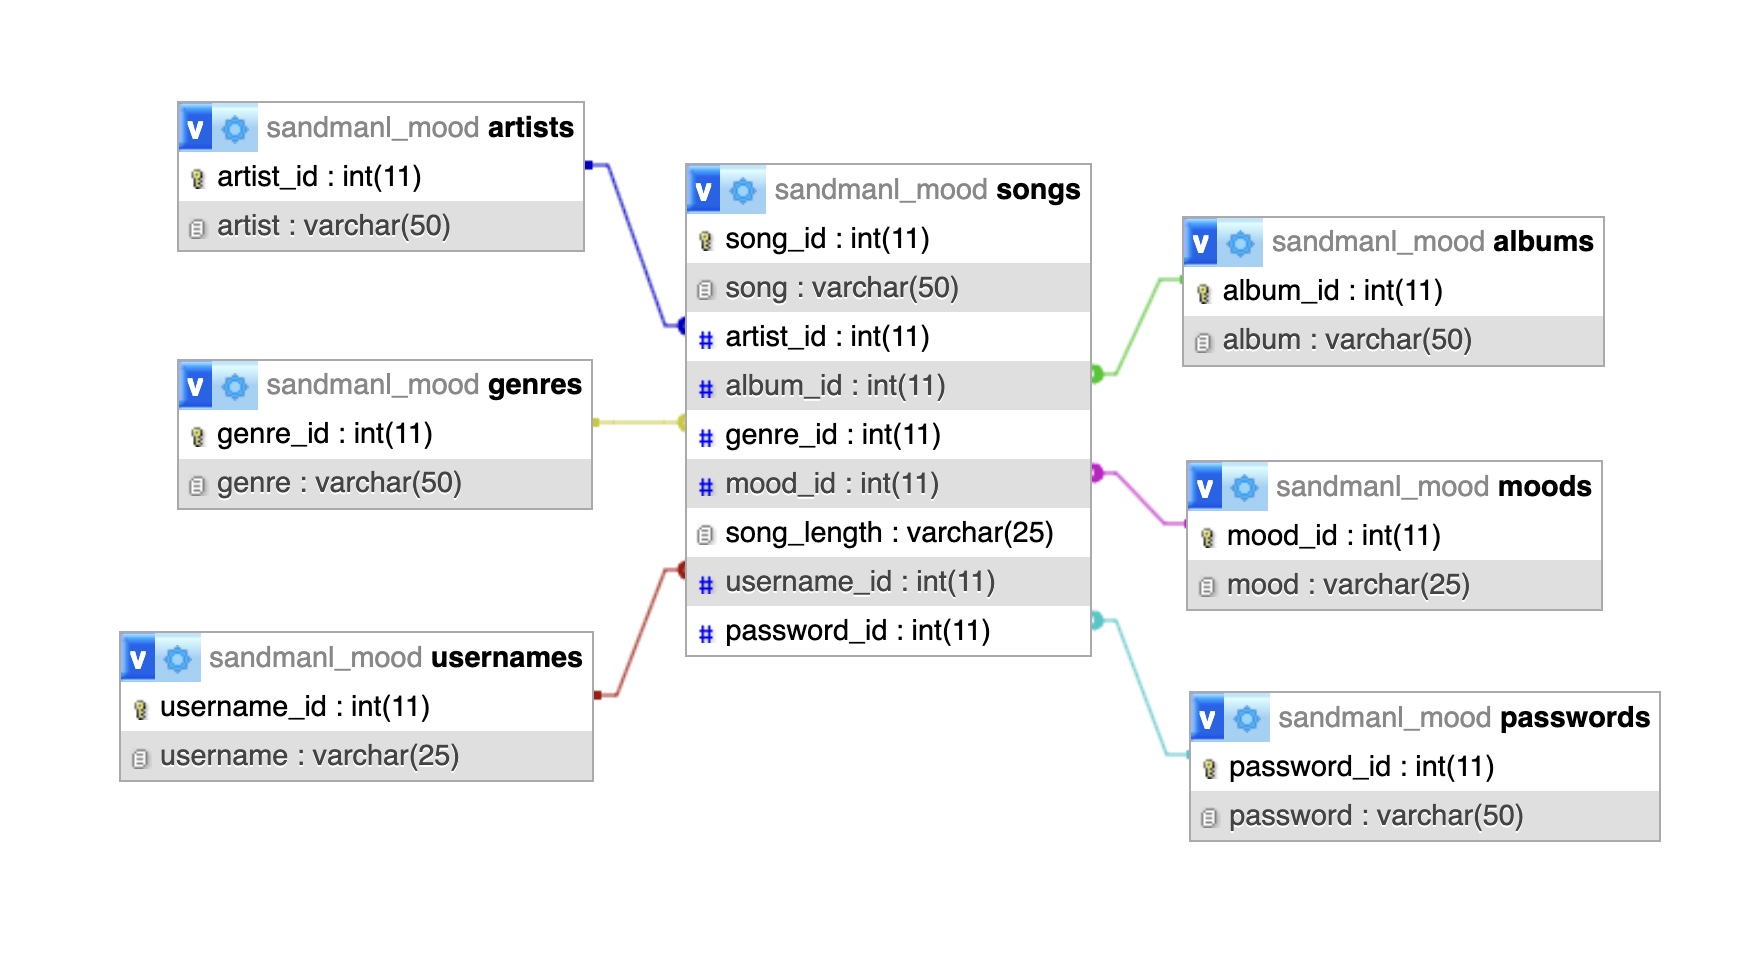Click the sandmanl_mood passwords table title

coord(1463,718)
